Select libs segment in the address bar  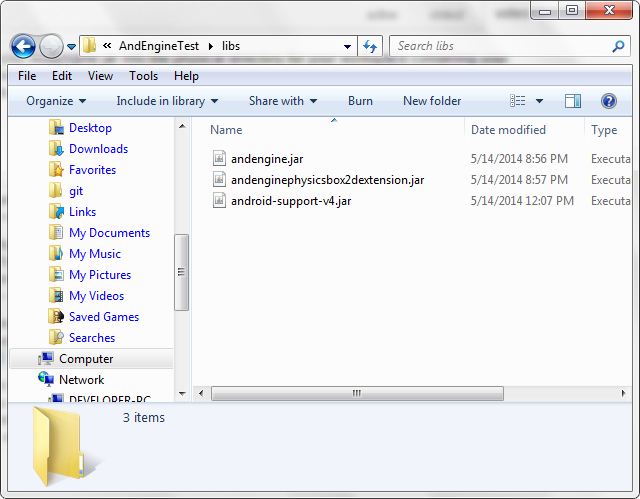pos(231,46)
